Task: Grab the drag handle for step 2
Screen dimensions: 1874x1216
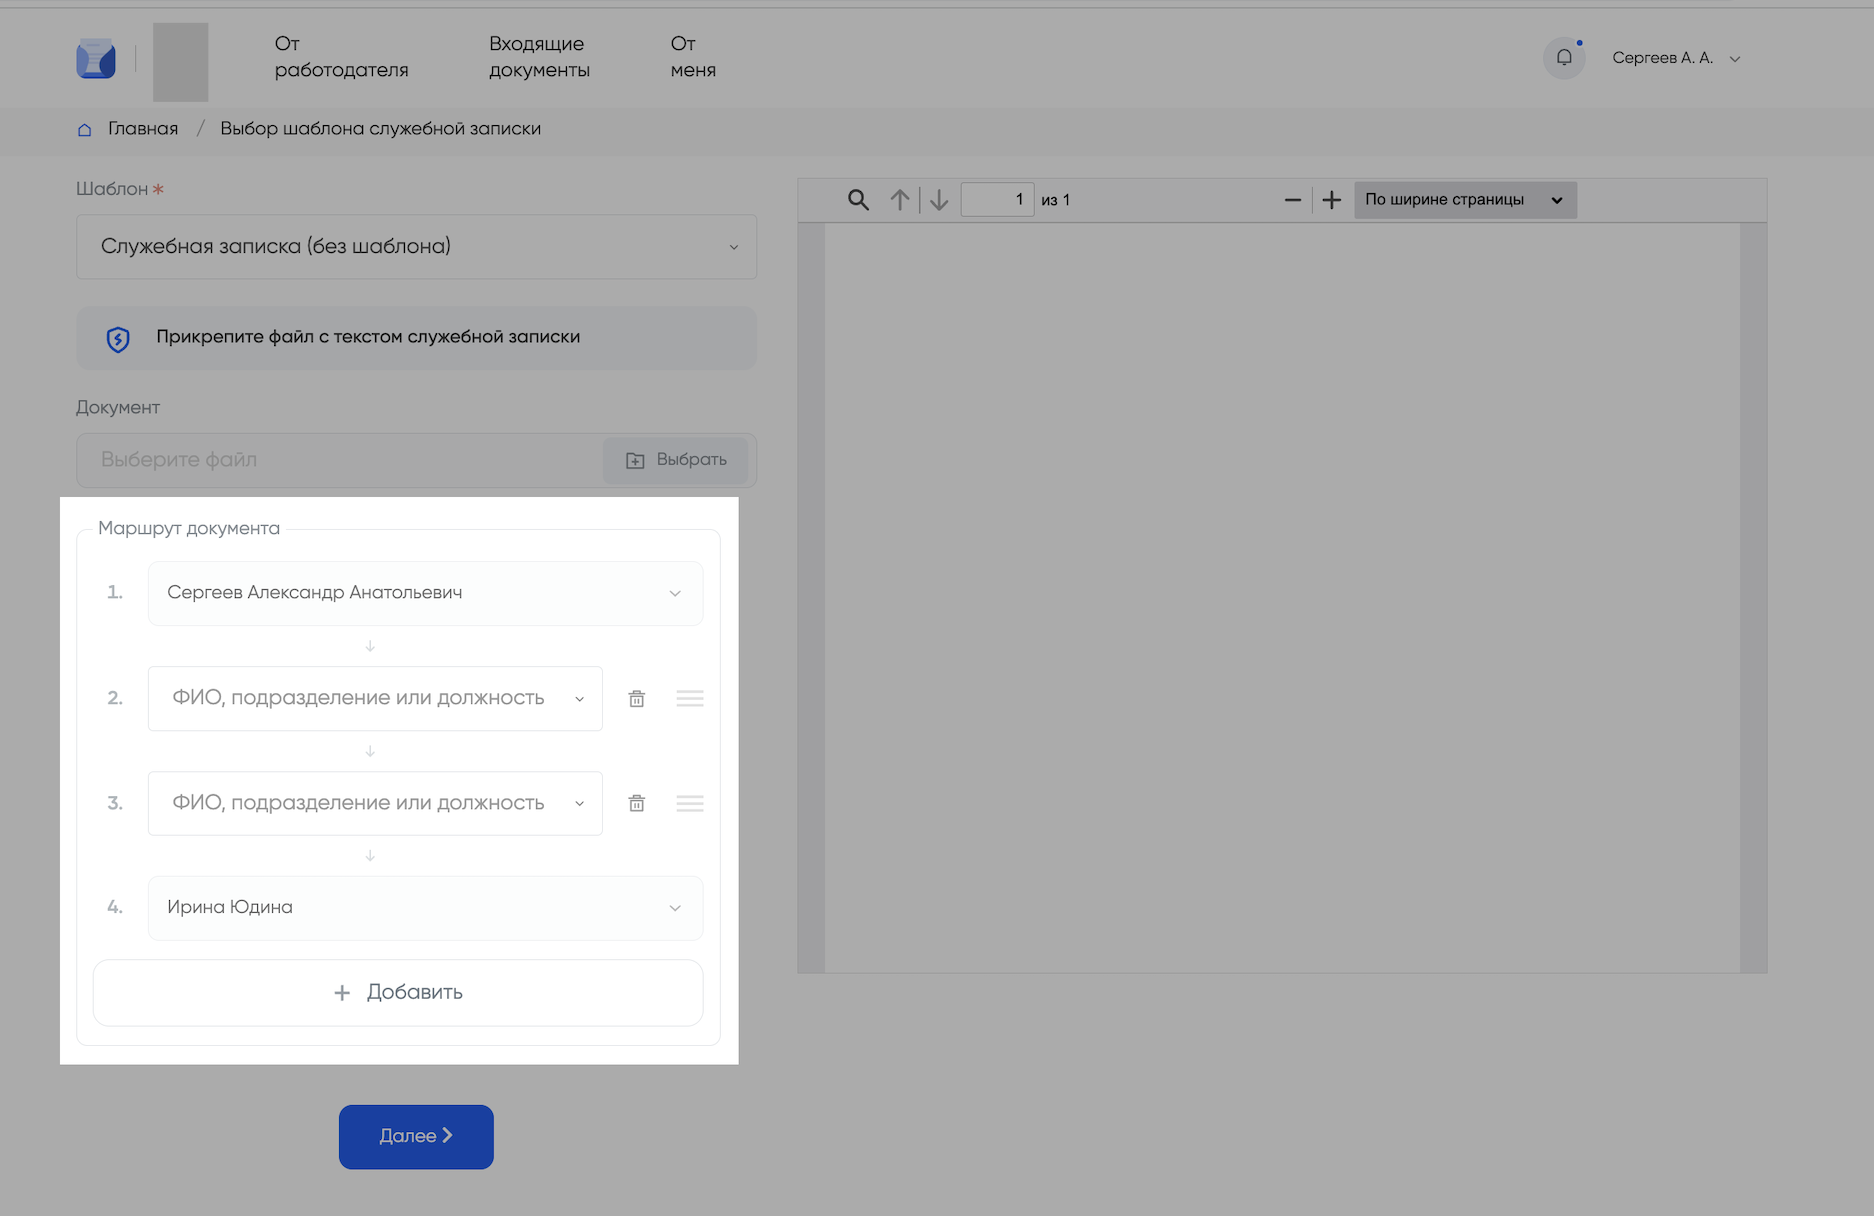Action: coord(690,699)
